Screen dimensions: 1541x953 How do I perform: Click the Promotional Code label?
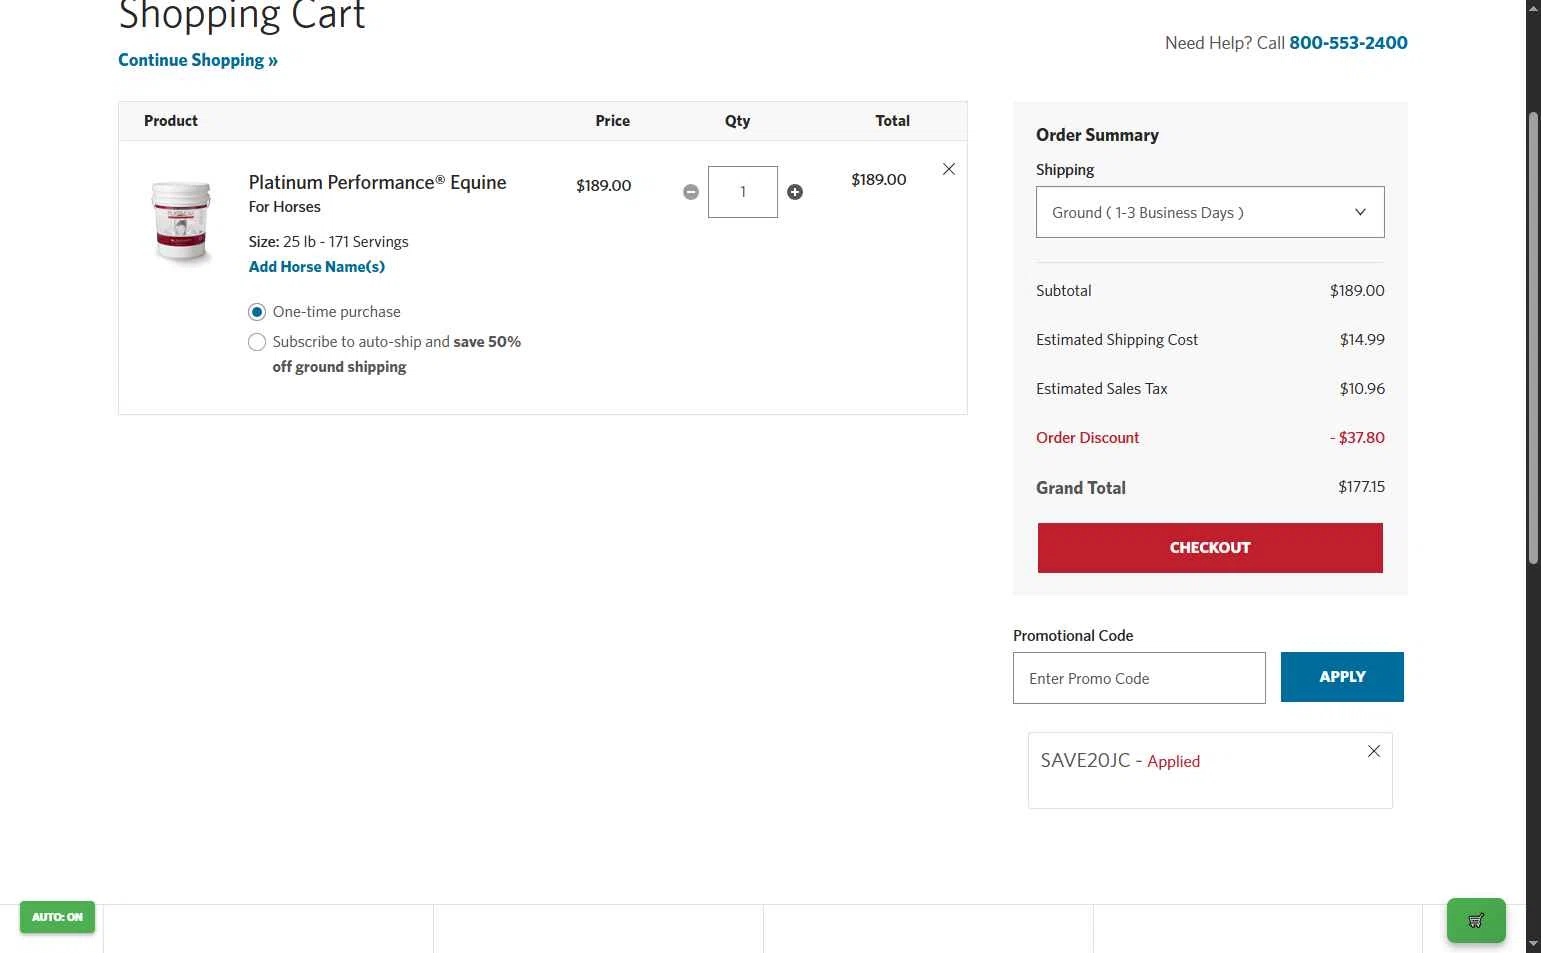(1073, 636)
